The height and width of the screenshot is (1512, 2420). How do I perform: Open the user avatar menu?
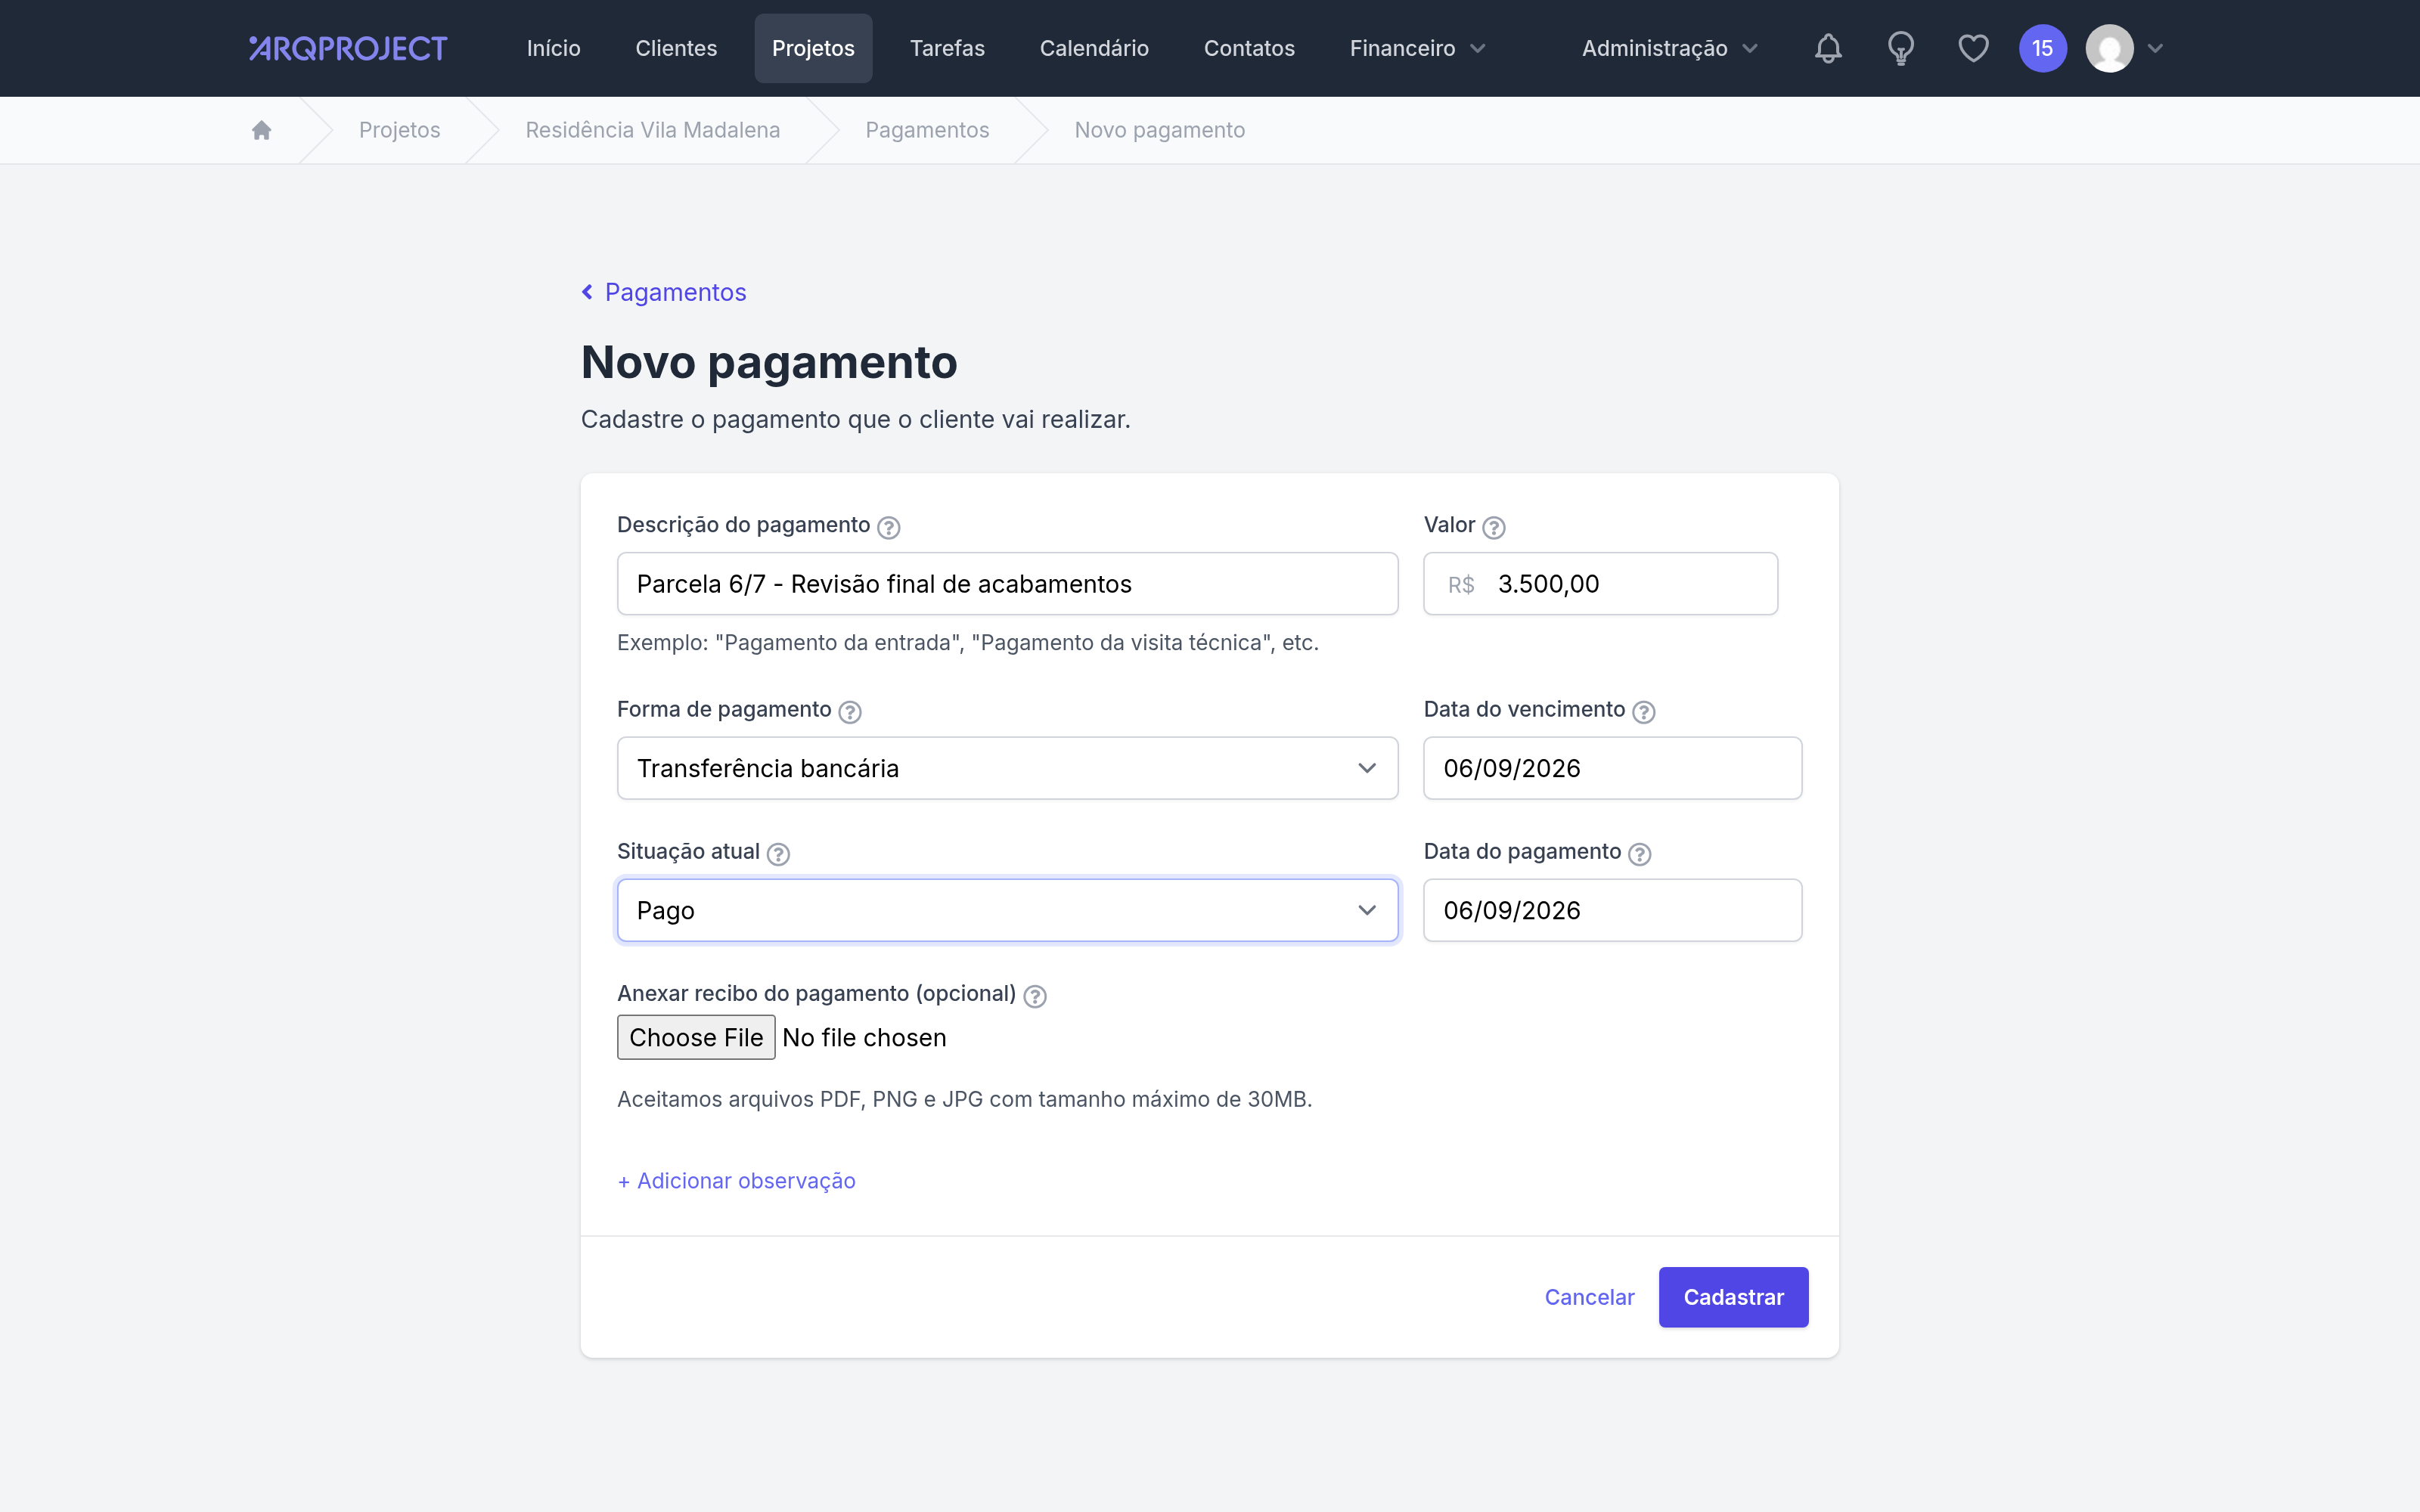(x=2109, y=48)
